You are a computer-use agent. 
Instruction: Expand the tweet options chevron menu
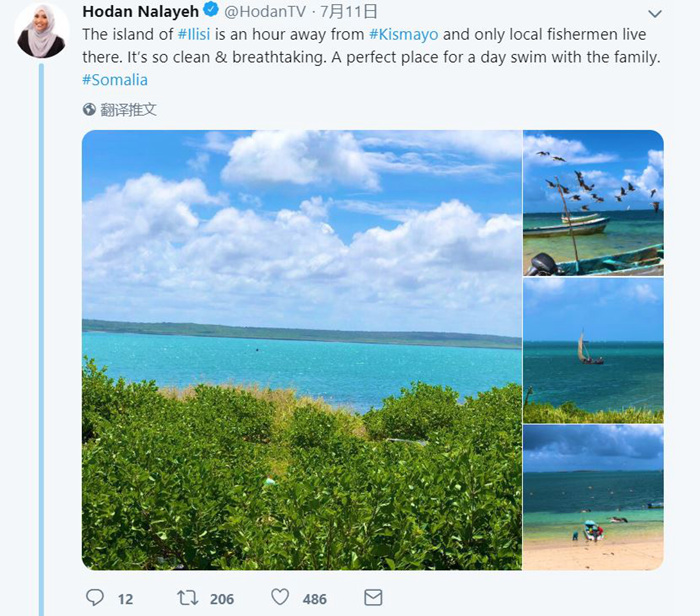tap(654, 13)
